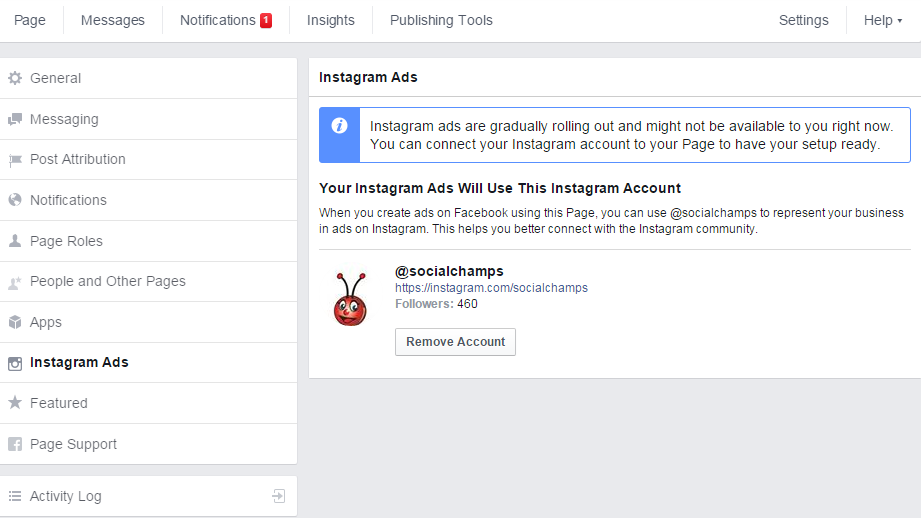Click the People and Other Pages icon
Viewport: 921px width, 518px height.
tap(15, 282)
